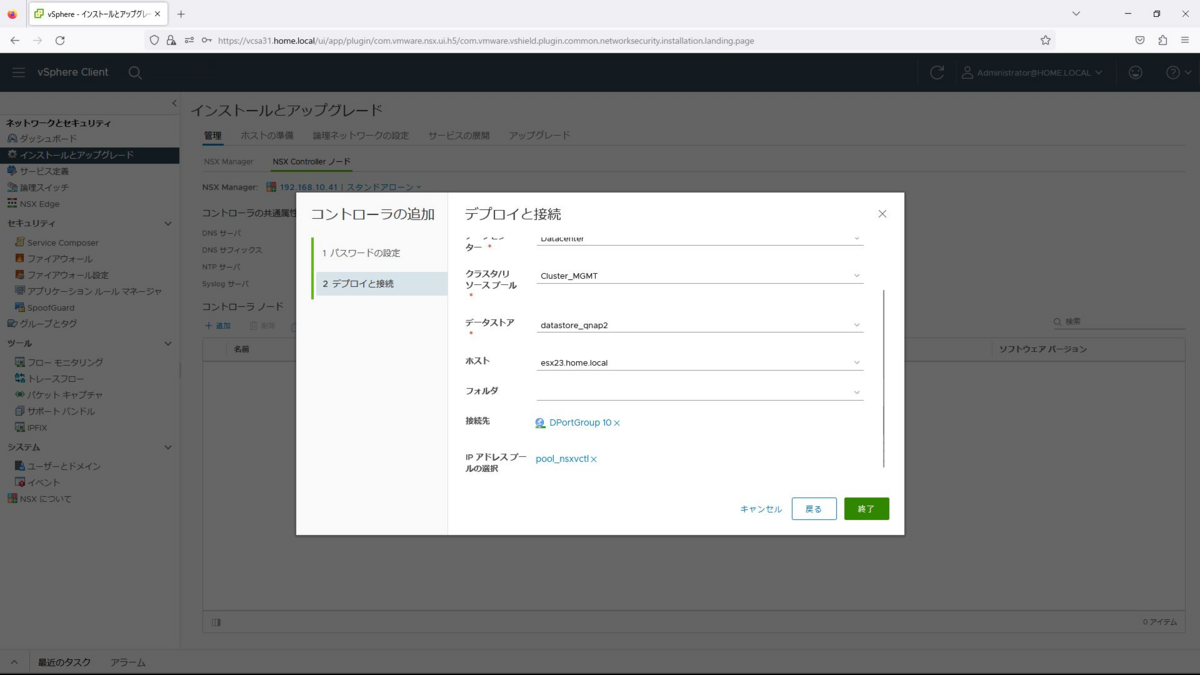Switch to Host Preparation tab
The image size is (1200, 675).
(x=267, y=135)
